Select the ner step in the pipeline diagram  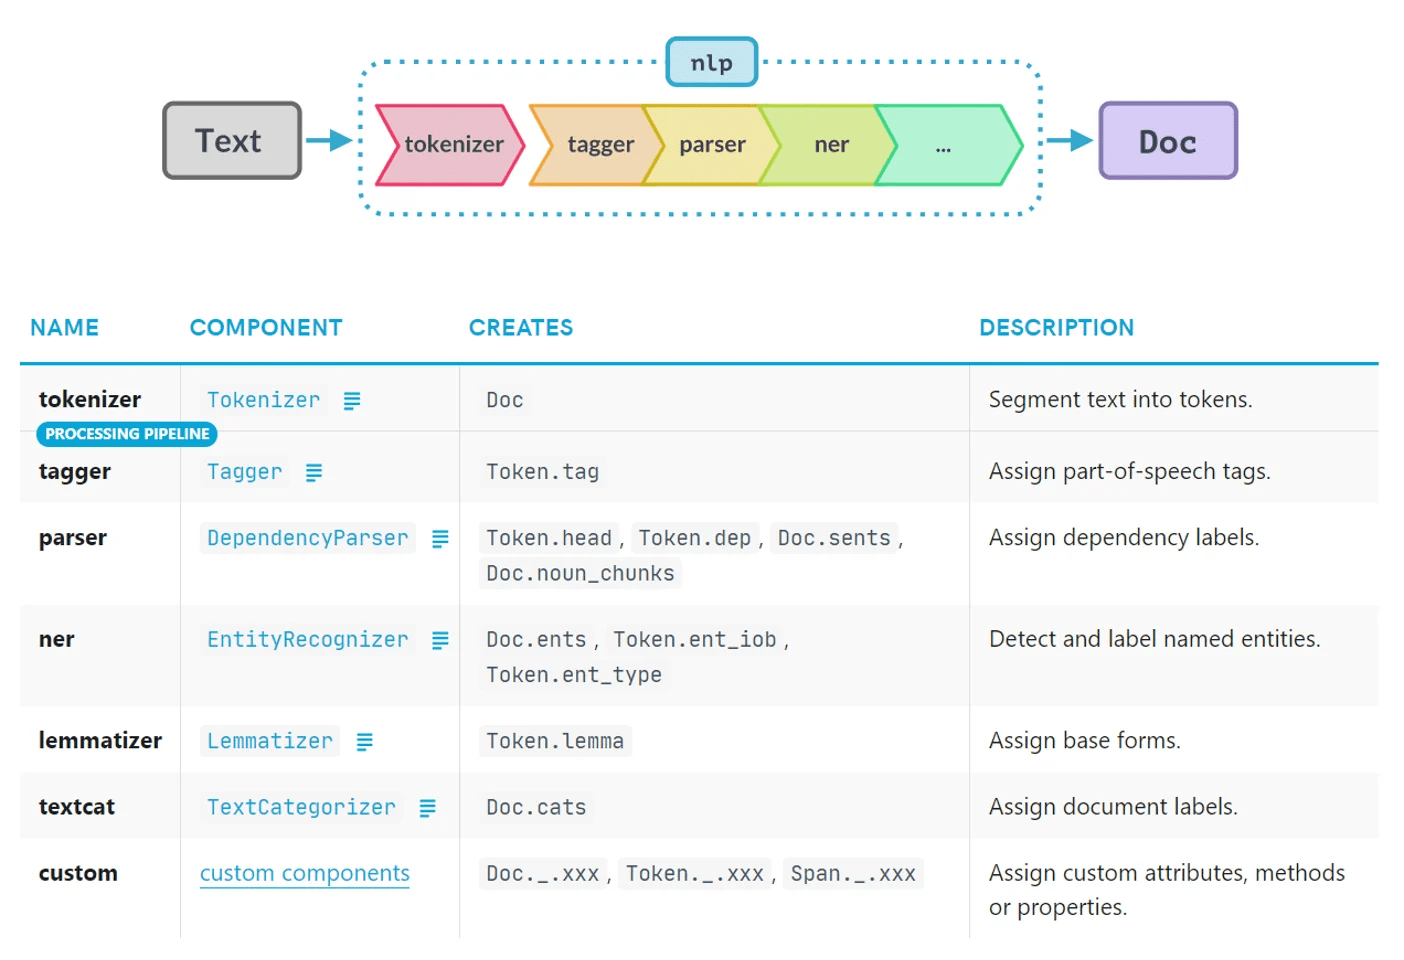click(x=831, y=145)
